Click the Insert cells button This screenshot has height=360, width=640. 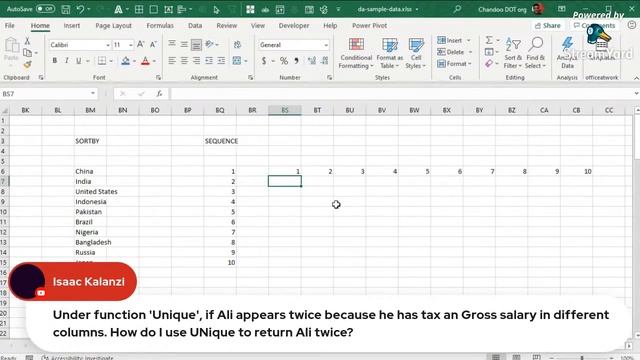[x=454, y=40]
